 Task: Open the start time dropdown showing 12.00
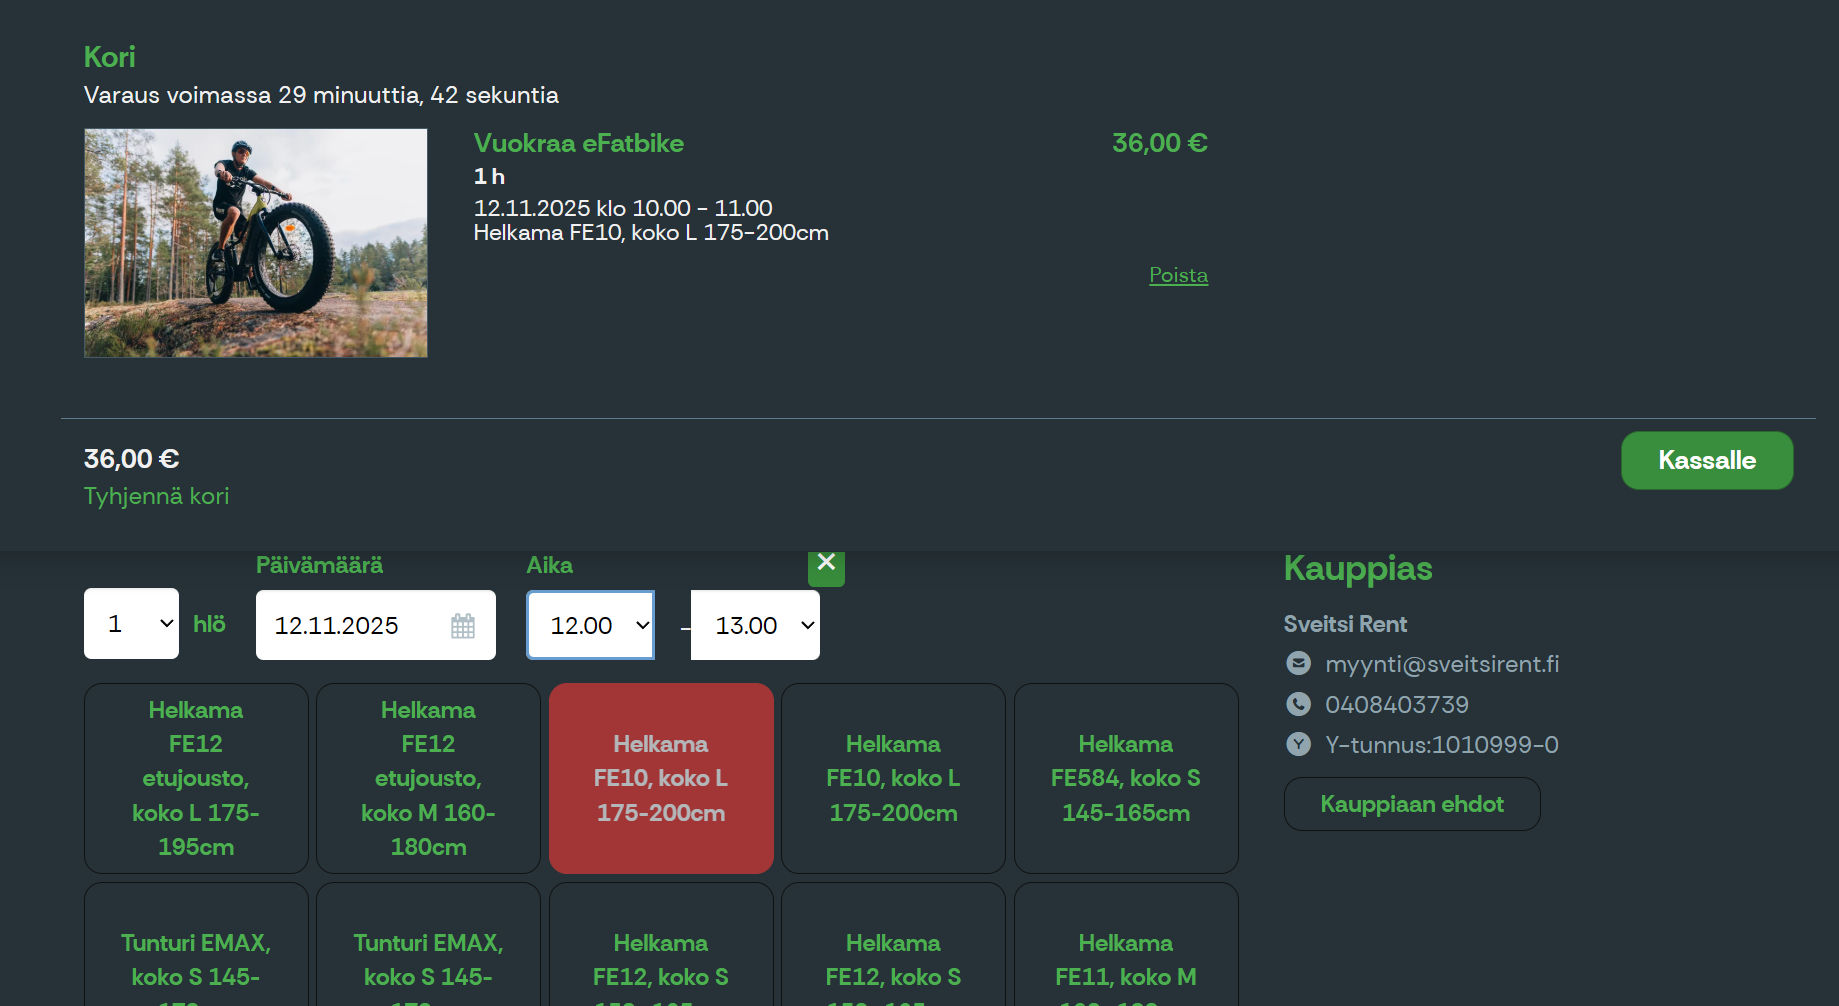click(x=591, y=625)
